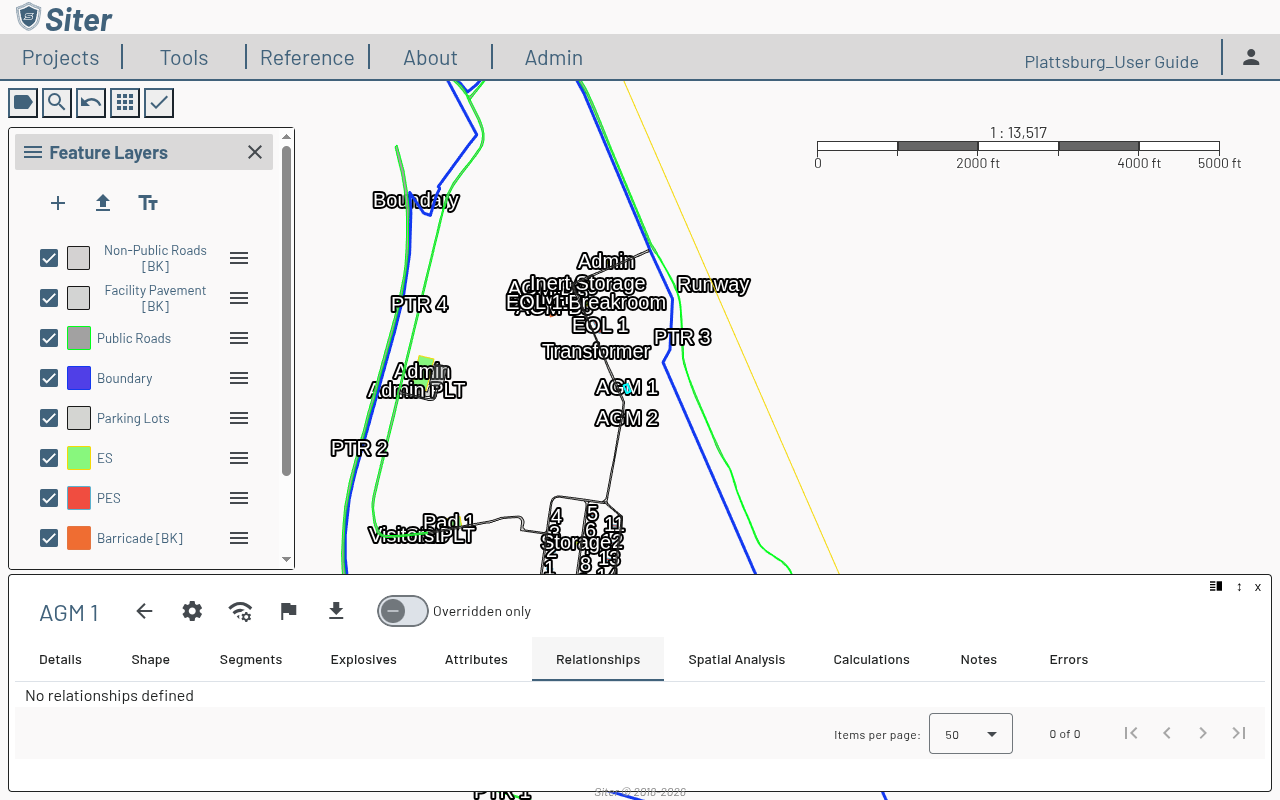
Task: Go back using the arrow next to AGM 1
Action: (x=144, y=611)
